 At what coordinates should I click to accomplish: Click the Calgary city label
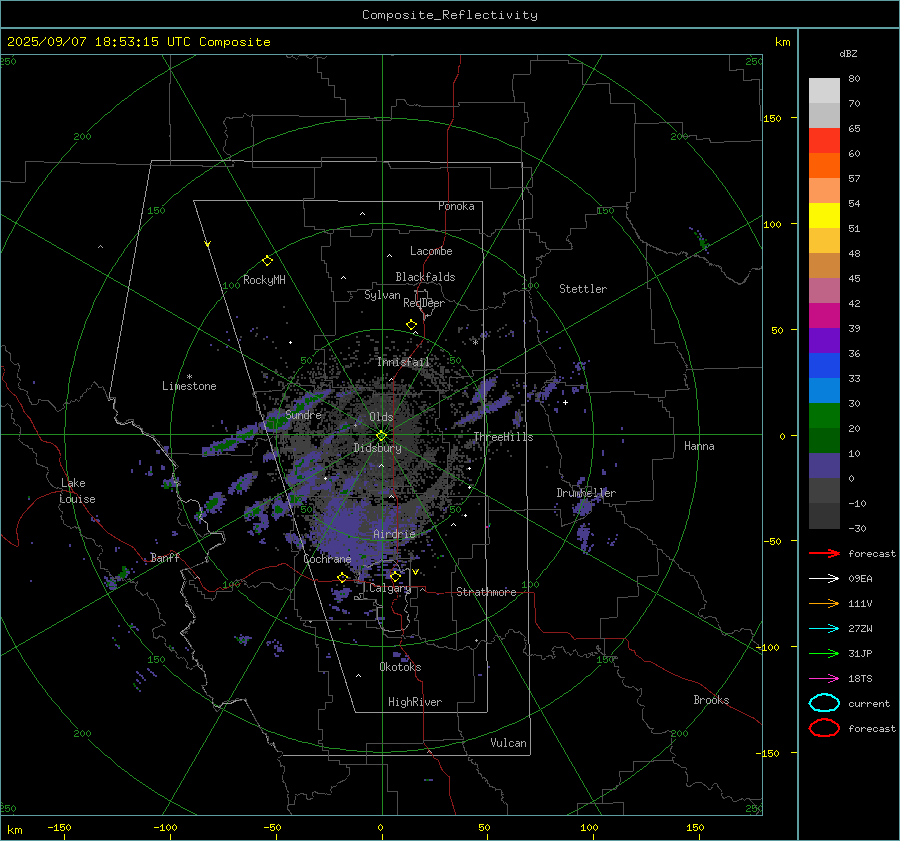(x=390, y=588)
